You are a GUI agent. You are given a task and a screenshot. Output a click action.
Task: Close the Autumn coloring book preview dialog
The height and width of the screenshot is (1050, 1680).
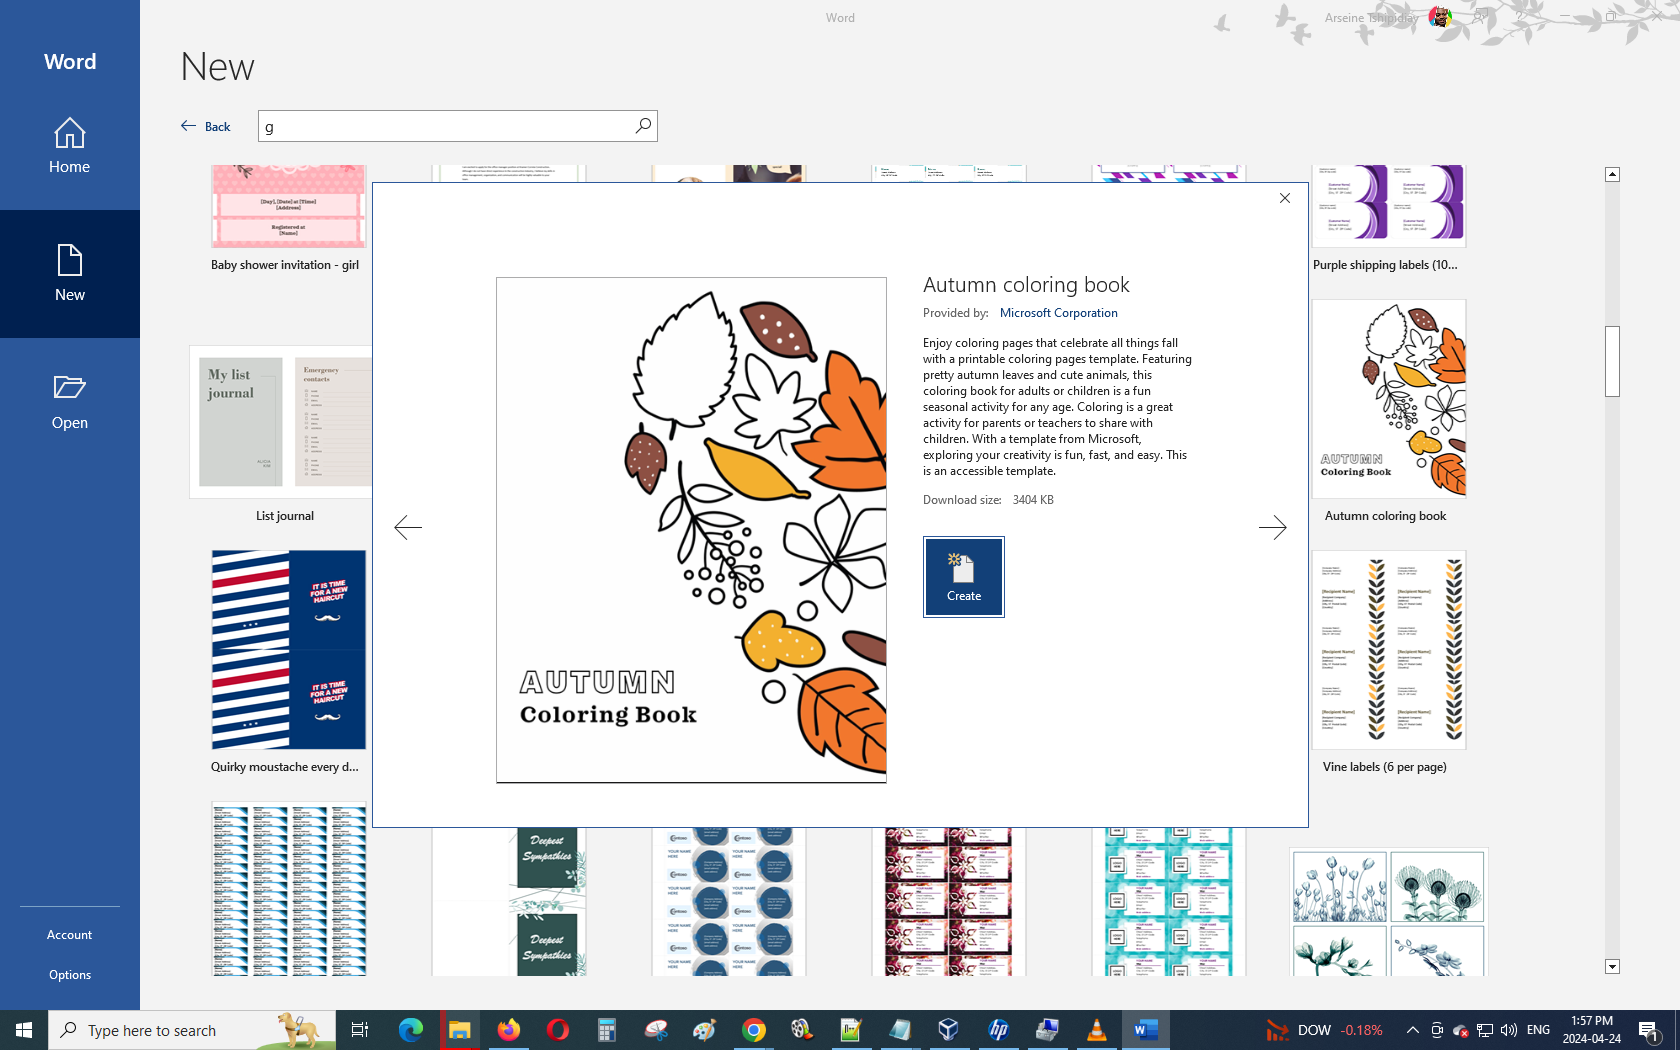(1285, 198)
